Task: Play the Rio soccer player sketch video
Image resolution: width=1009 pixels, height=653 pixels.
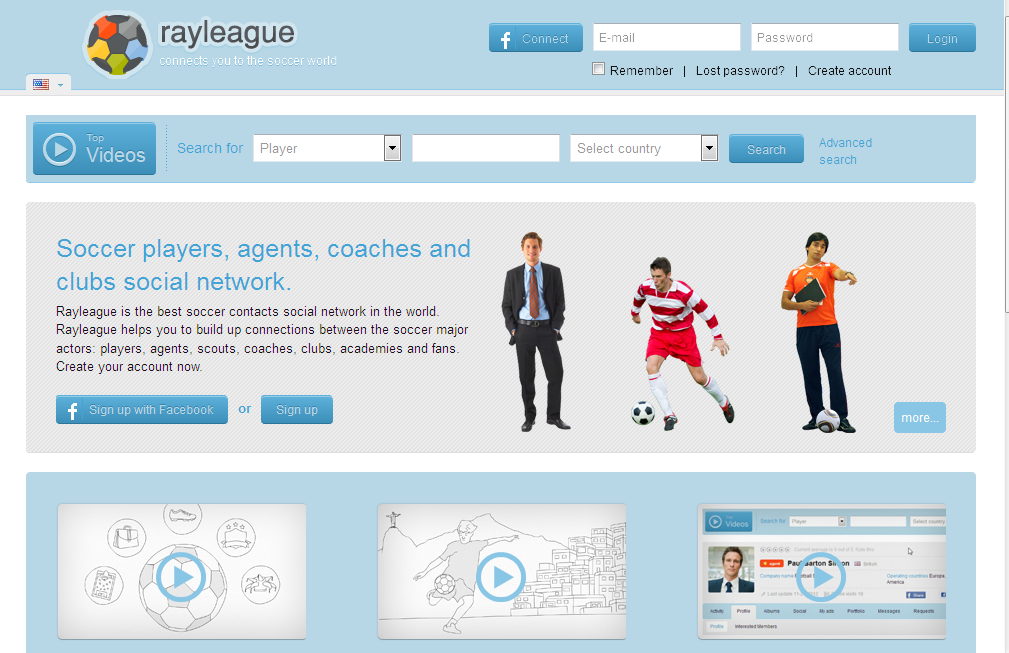Action: (501, 576)
